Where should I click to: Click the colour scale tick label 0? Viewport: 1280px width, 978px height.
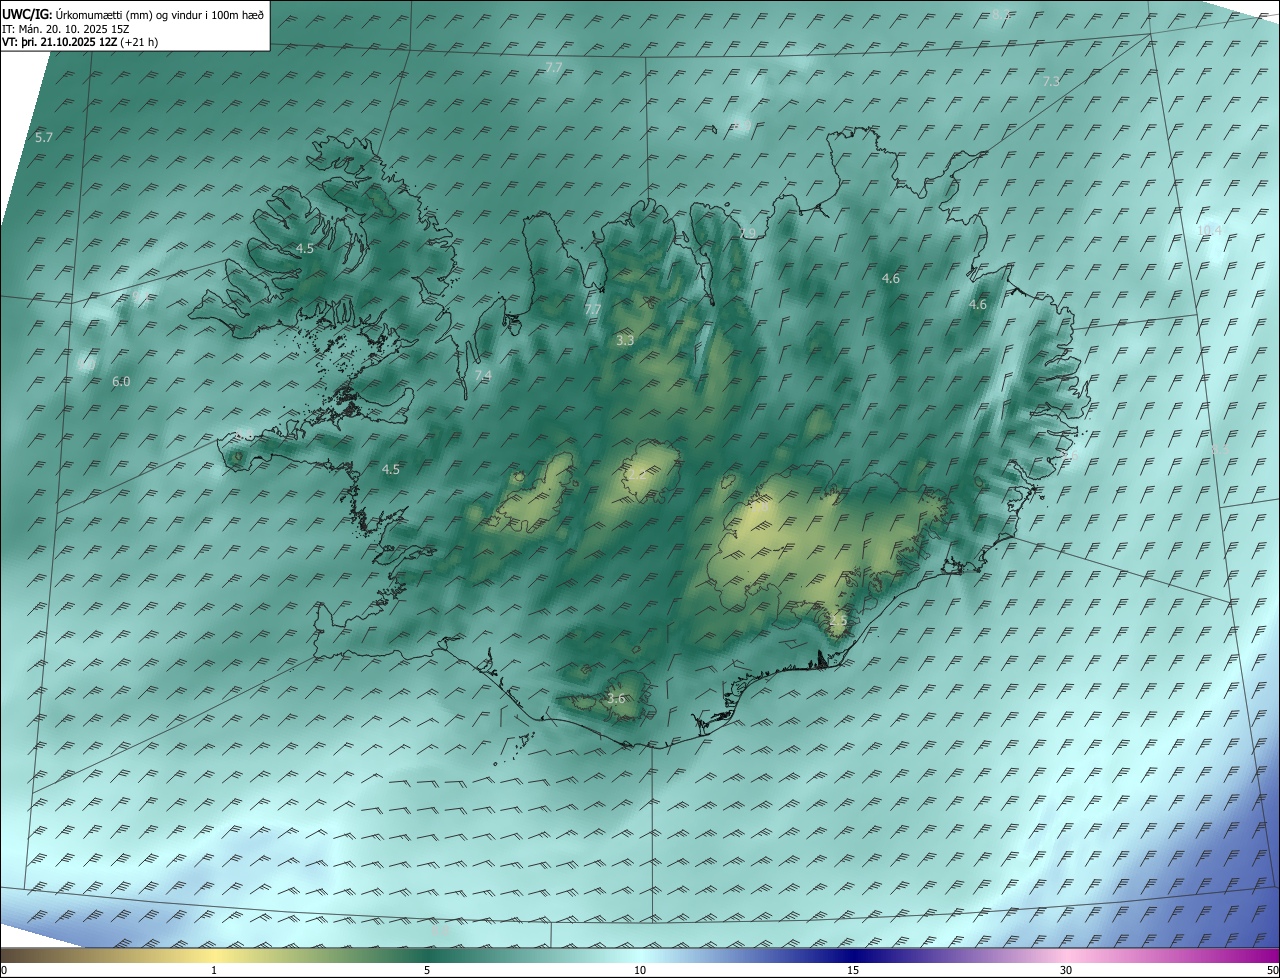point(4,970)
